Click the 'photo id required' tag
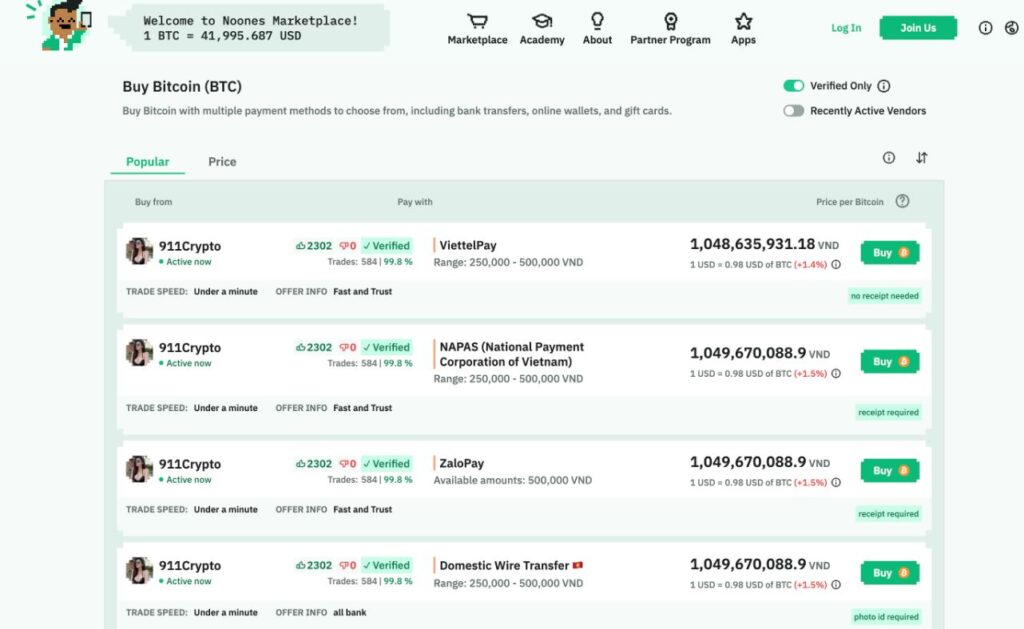 click(886, 617)
